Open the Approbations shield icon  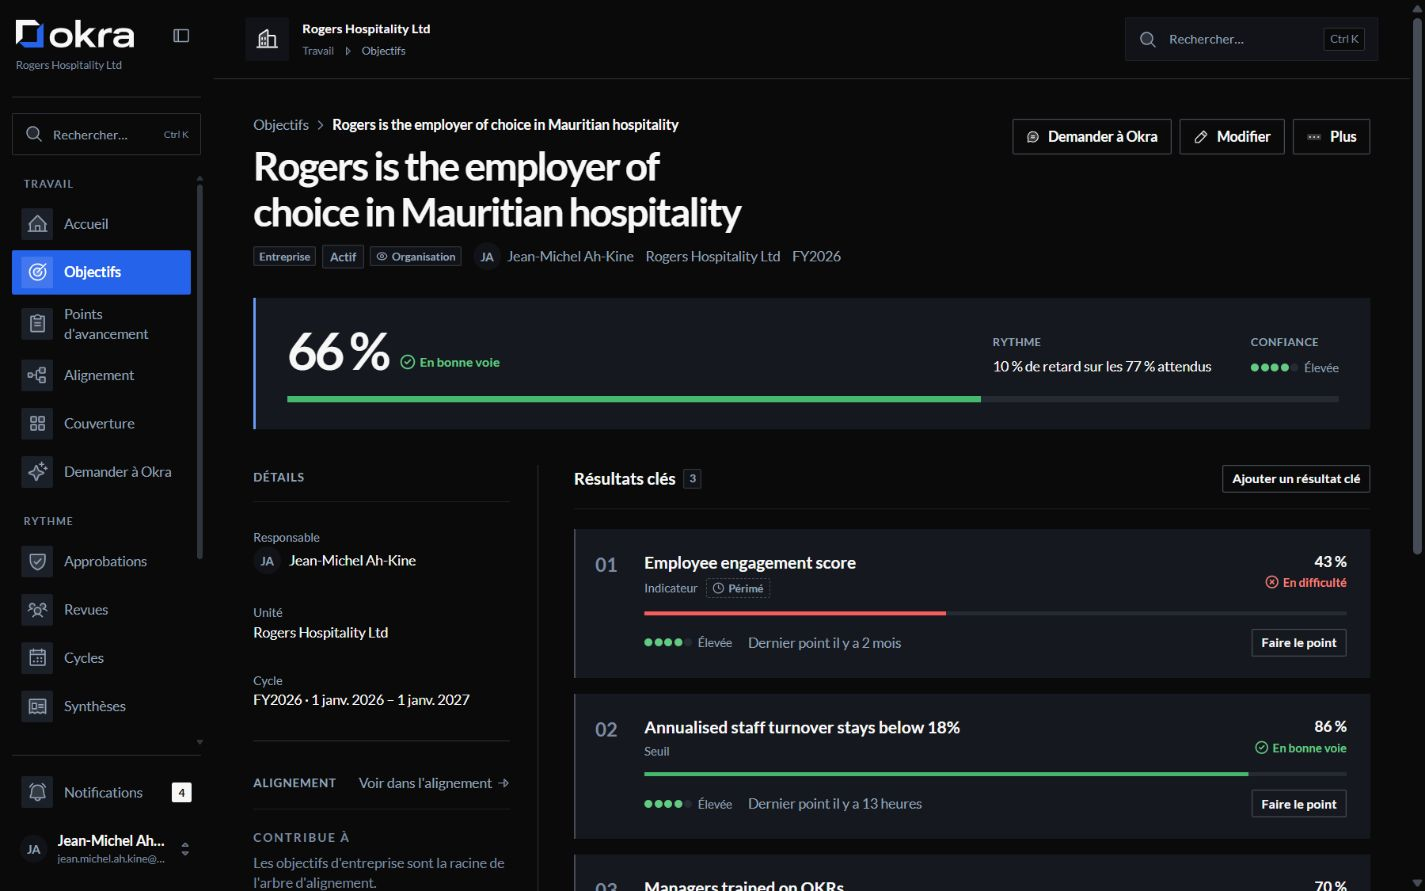point(37,562)
